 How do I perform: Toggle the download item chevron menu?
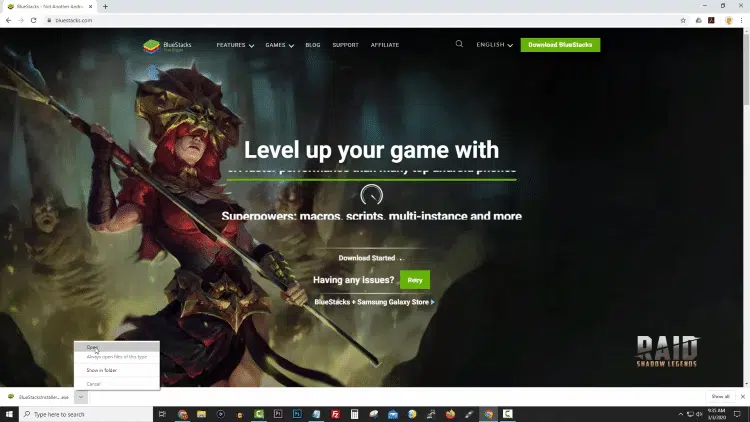(x=81, y=397)
